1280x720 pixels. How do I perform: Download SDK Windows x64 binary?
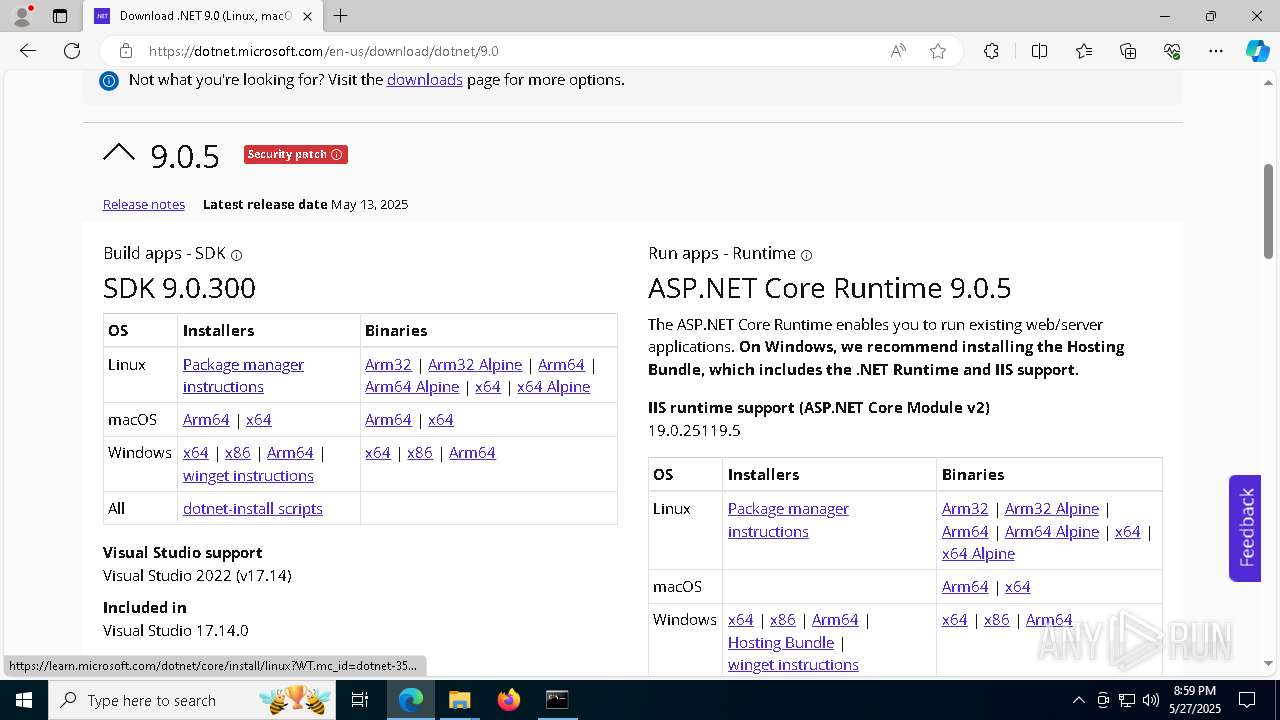[378, 453]
